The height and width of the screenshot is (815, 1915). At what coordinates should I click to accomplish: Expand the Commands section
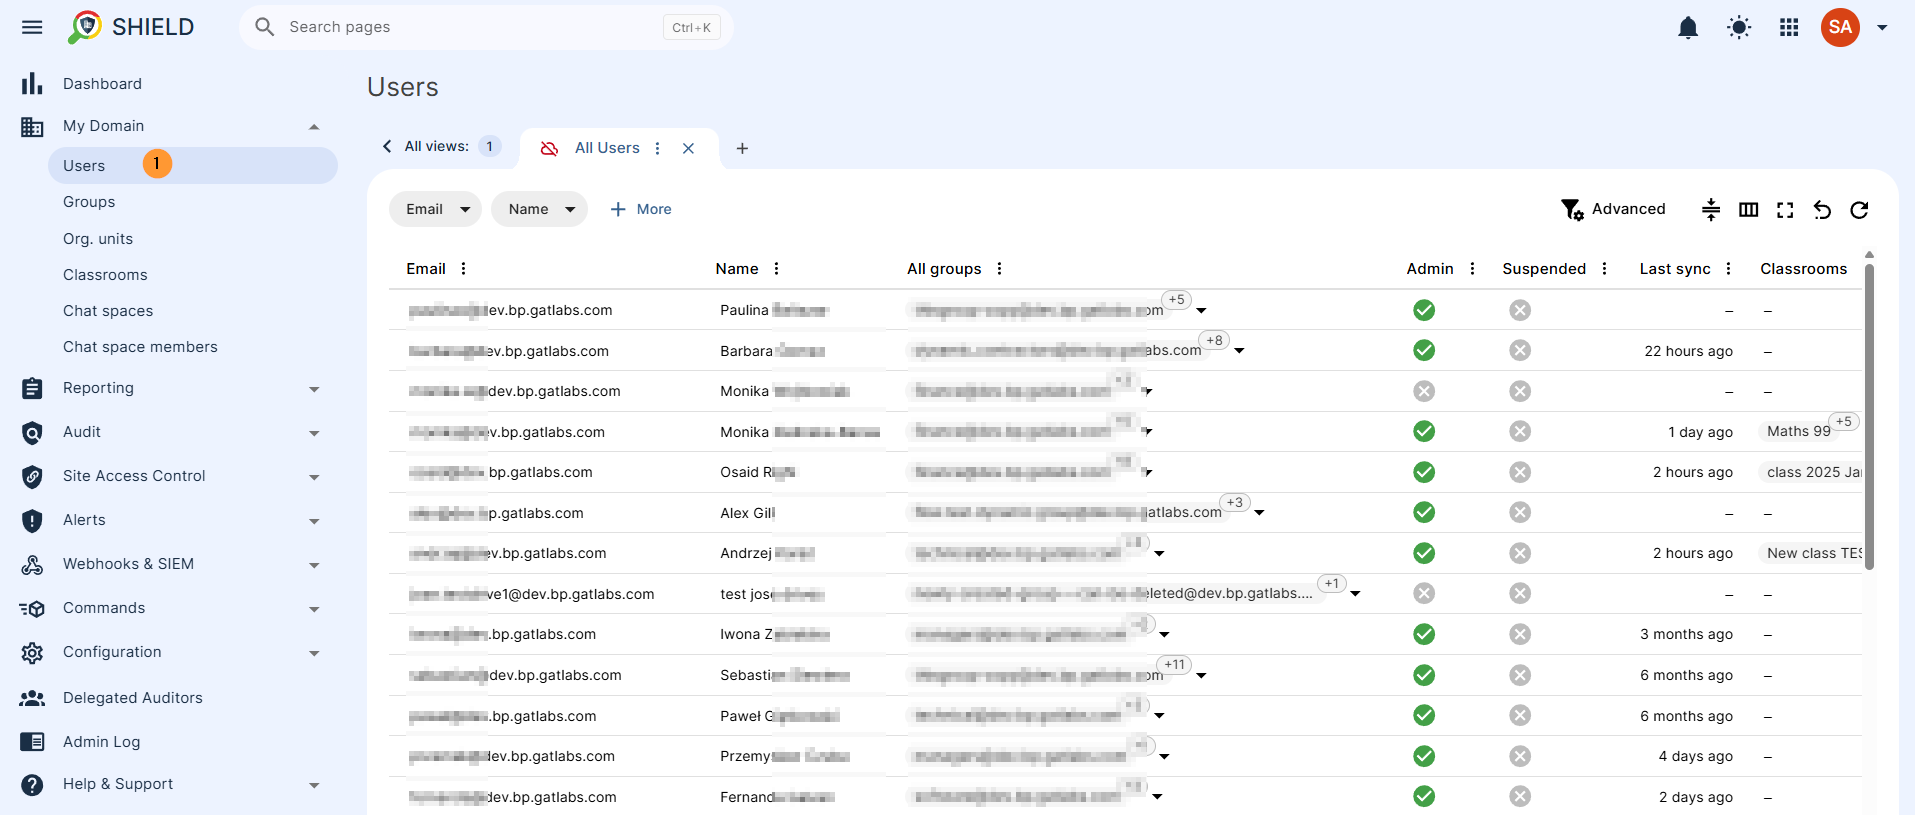[x=314, y=609]
